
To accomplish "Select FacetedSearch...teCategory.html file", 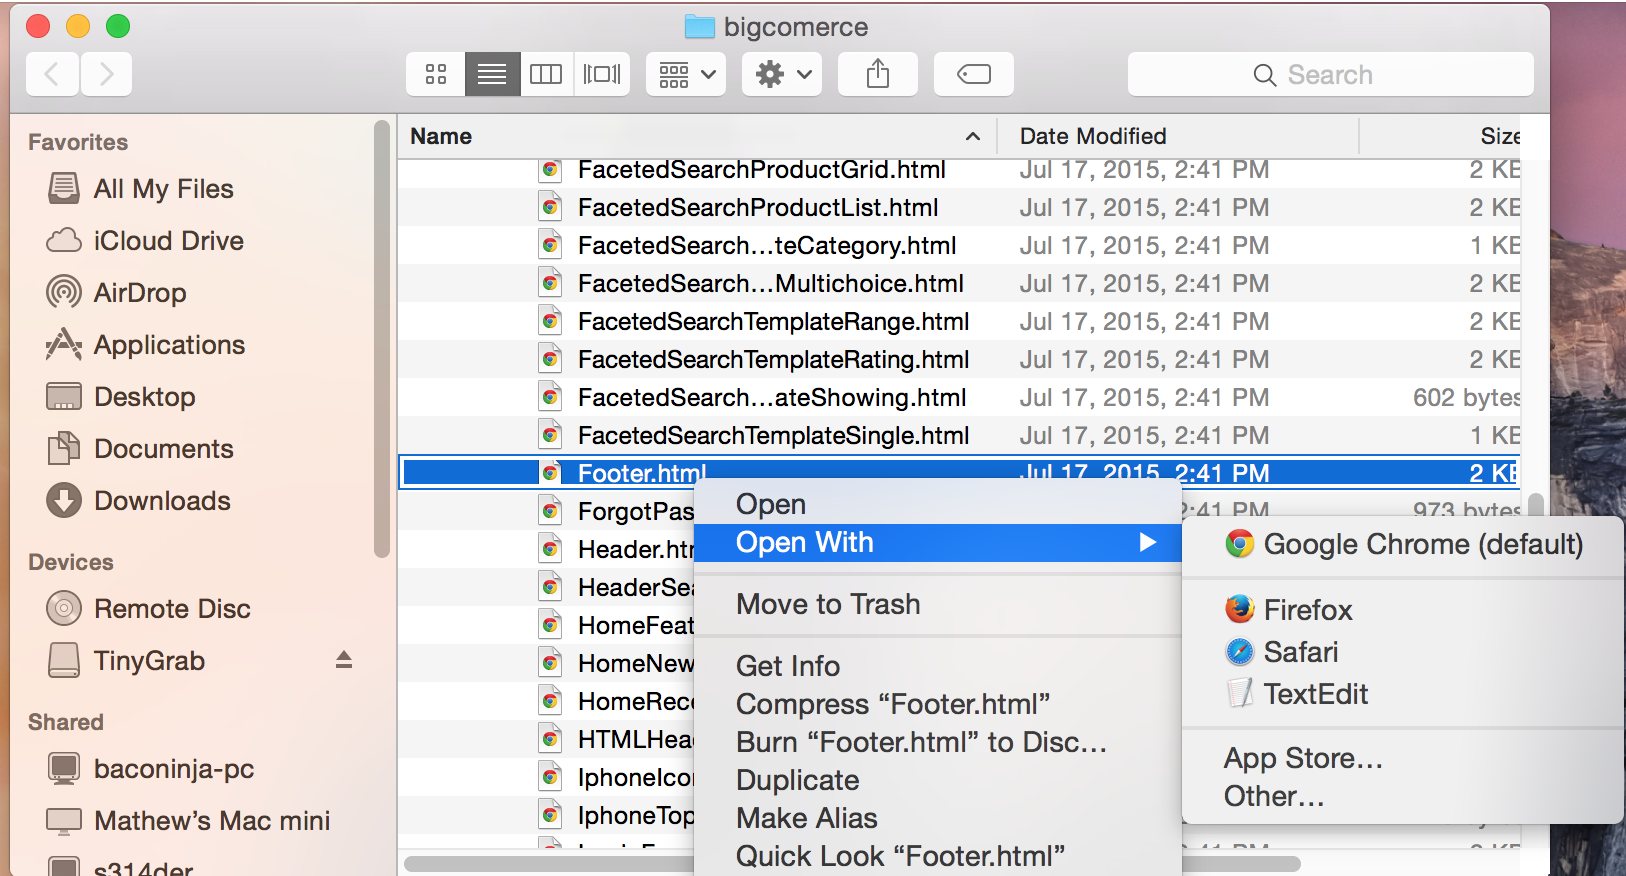I will (767, 246).
